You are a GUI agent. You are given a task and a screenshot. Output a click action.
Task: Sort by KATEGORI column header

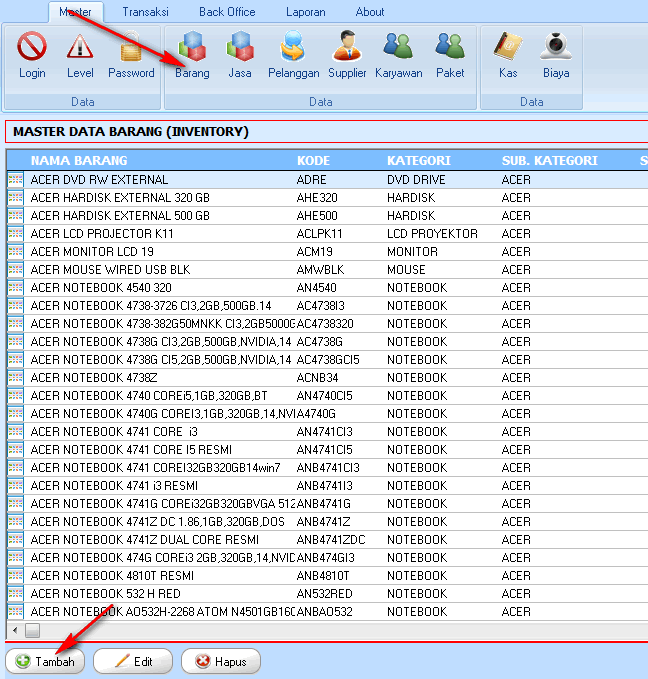coord(419,161)
